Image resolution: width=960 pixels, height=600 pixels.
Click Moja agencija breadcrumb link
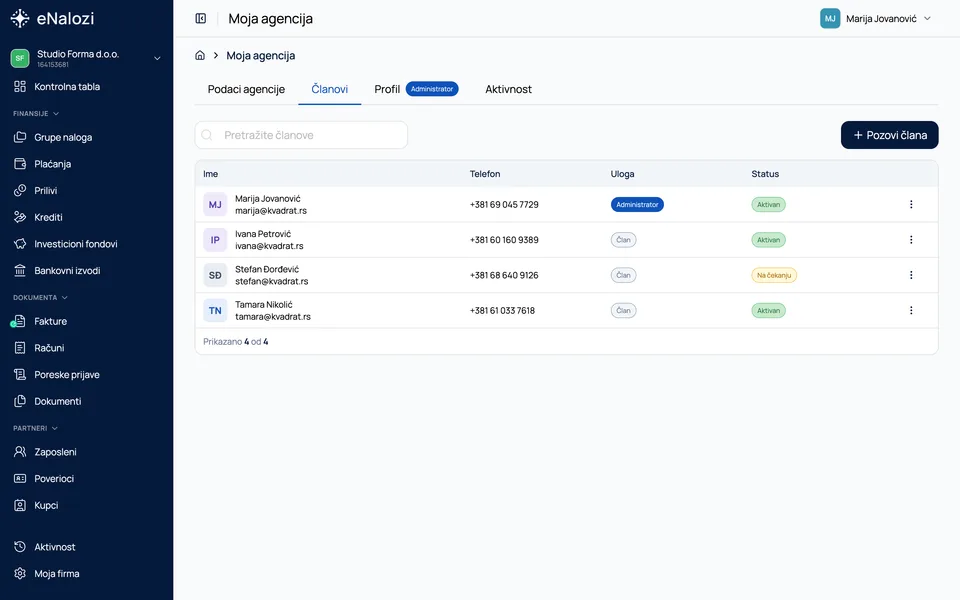(x=261, y=56)
